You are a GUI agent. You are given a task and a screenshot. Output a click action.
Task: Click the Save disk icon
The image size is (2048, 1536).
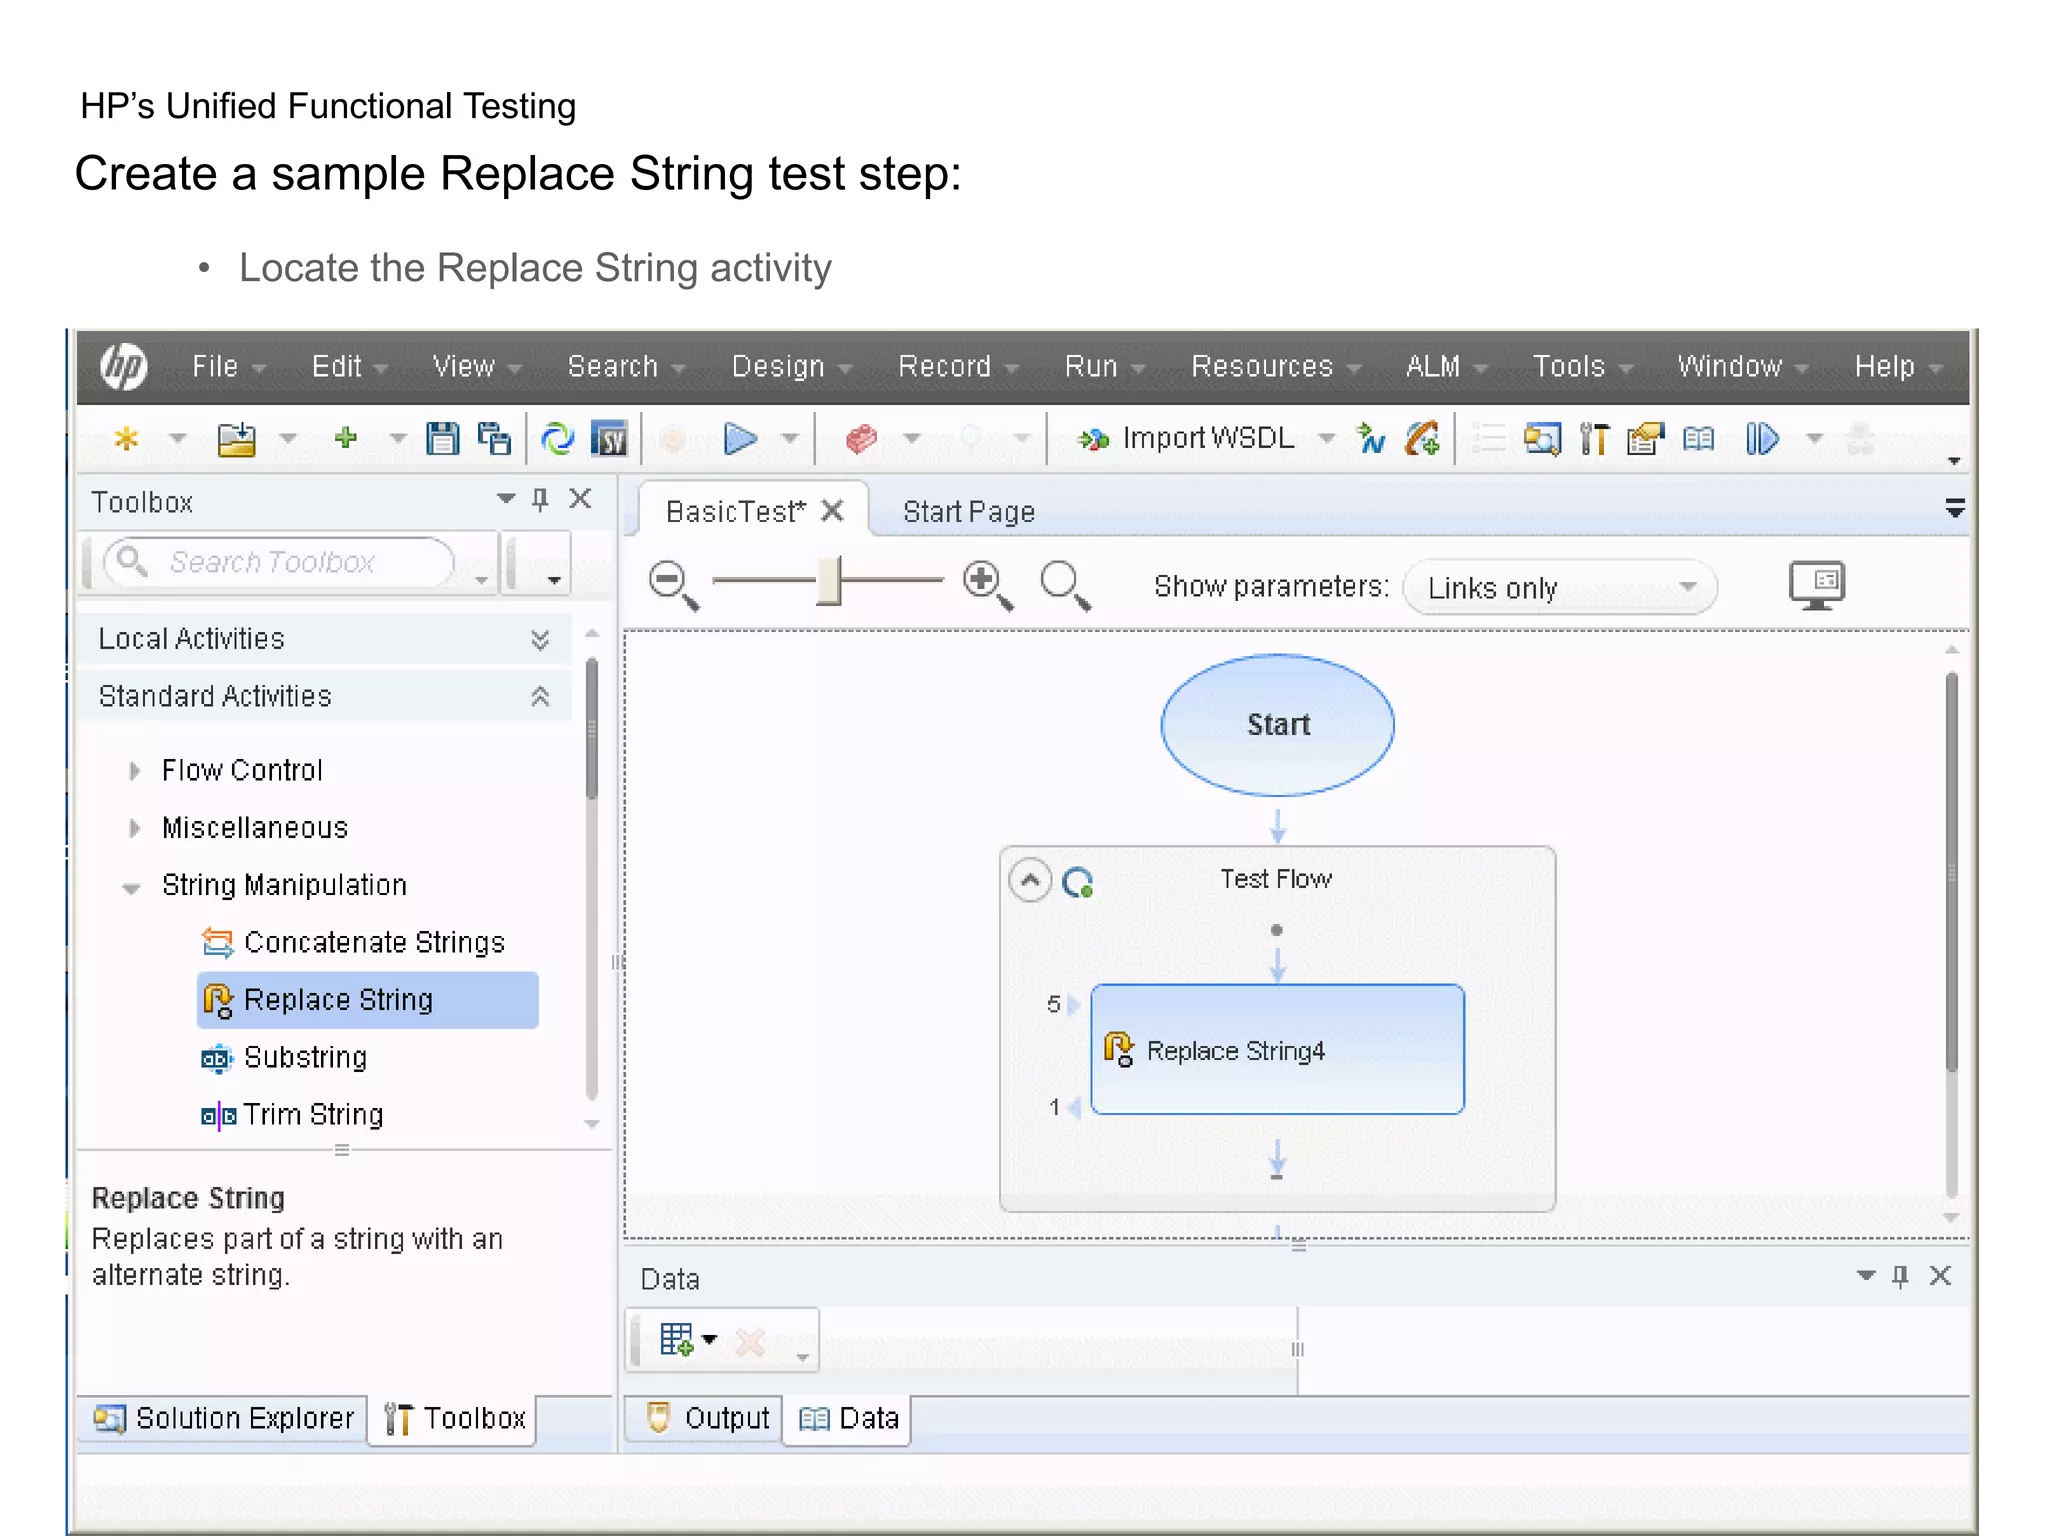pos(442,439)
